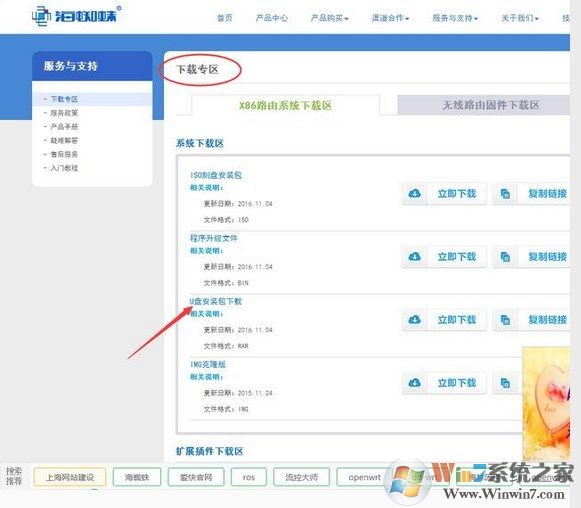Open 售后服务 in the sidebar
The height and width of the screenshot is (508, 581).
[x=64, y=154]
